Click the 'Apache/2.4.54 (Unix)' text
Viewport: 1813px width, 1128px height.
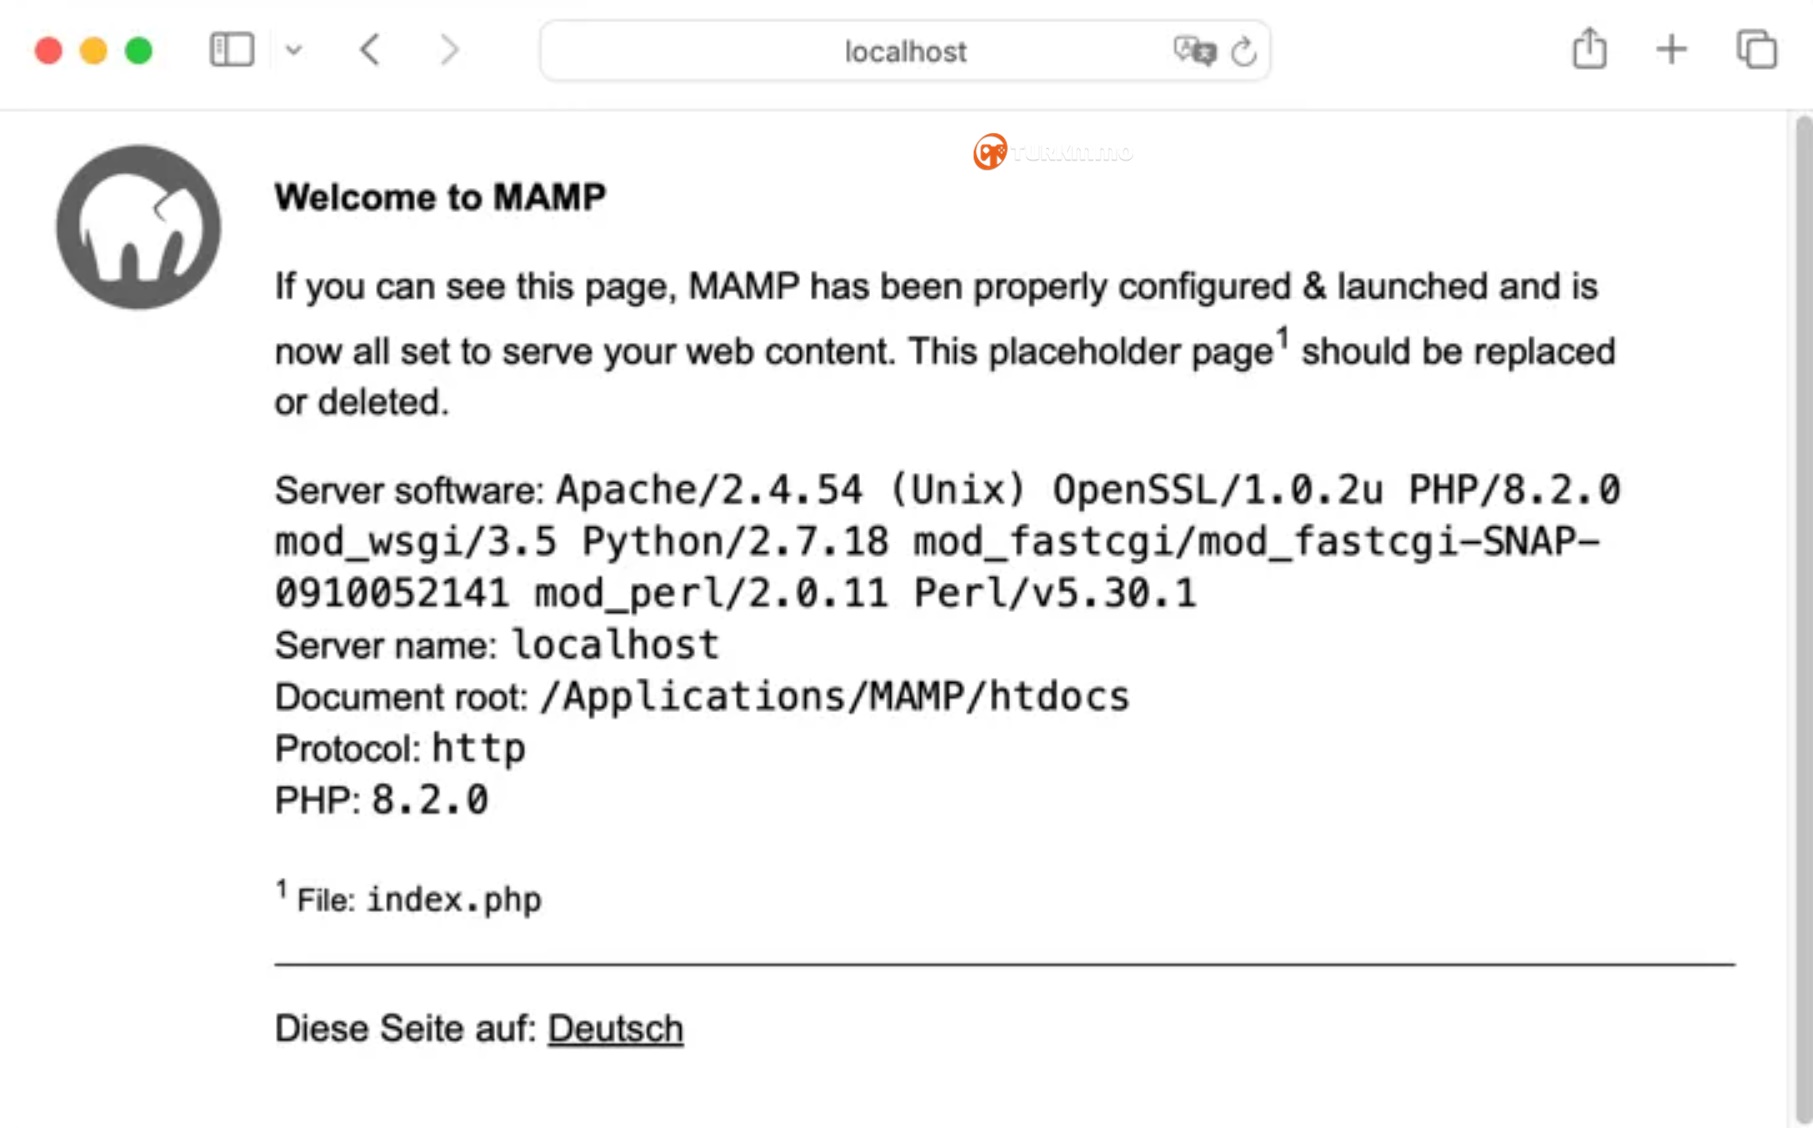pyautogui.click(x=791, y=490)
